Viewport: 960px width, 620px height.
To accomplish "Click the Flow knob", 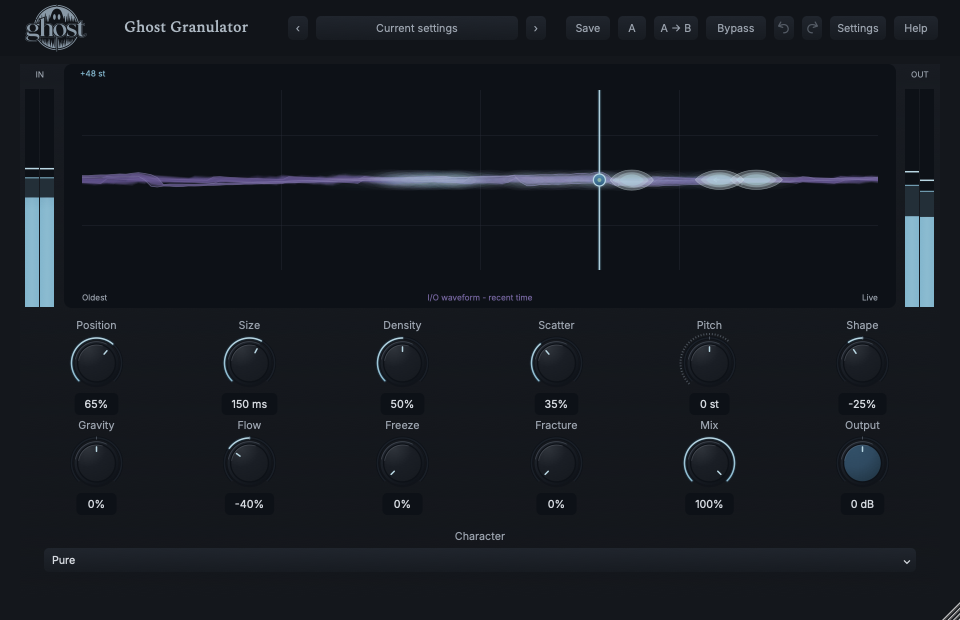I will (x=249, y=463).
